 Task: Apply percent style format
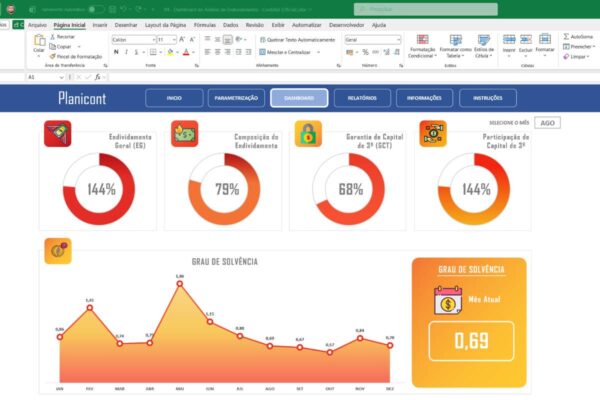(x=365, y=52)
